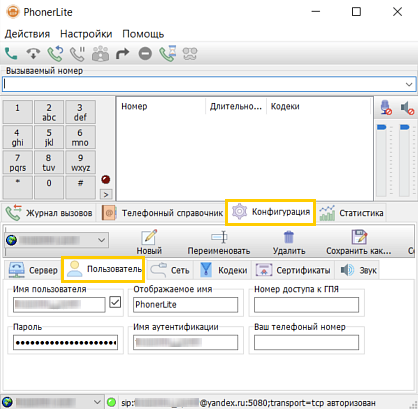Click the hang up call icon
Image resolution: width=418 pixels, height=409 pixels.
pos(33,53)
